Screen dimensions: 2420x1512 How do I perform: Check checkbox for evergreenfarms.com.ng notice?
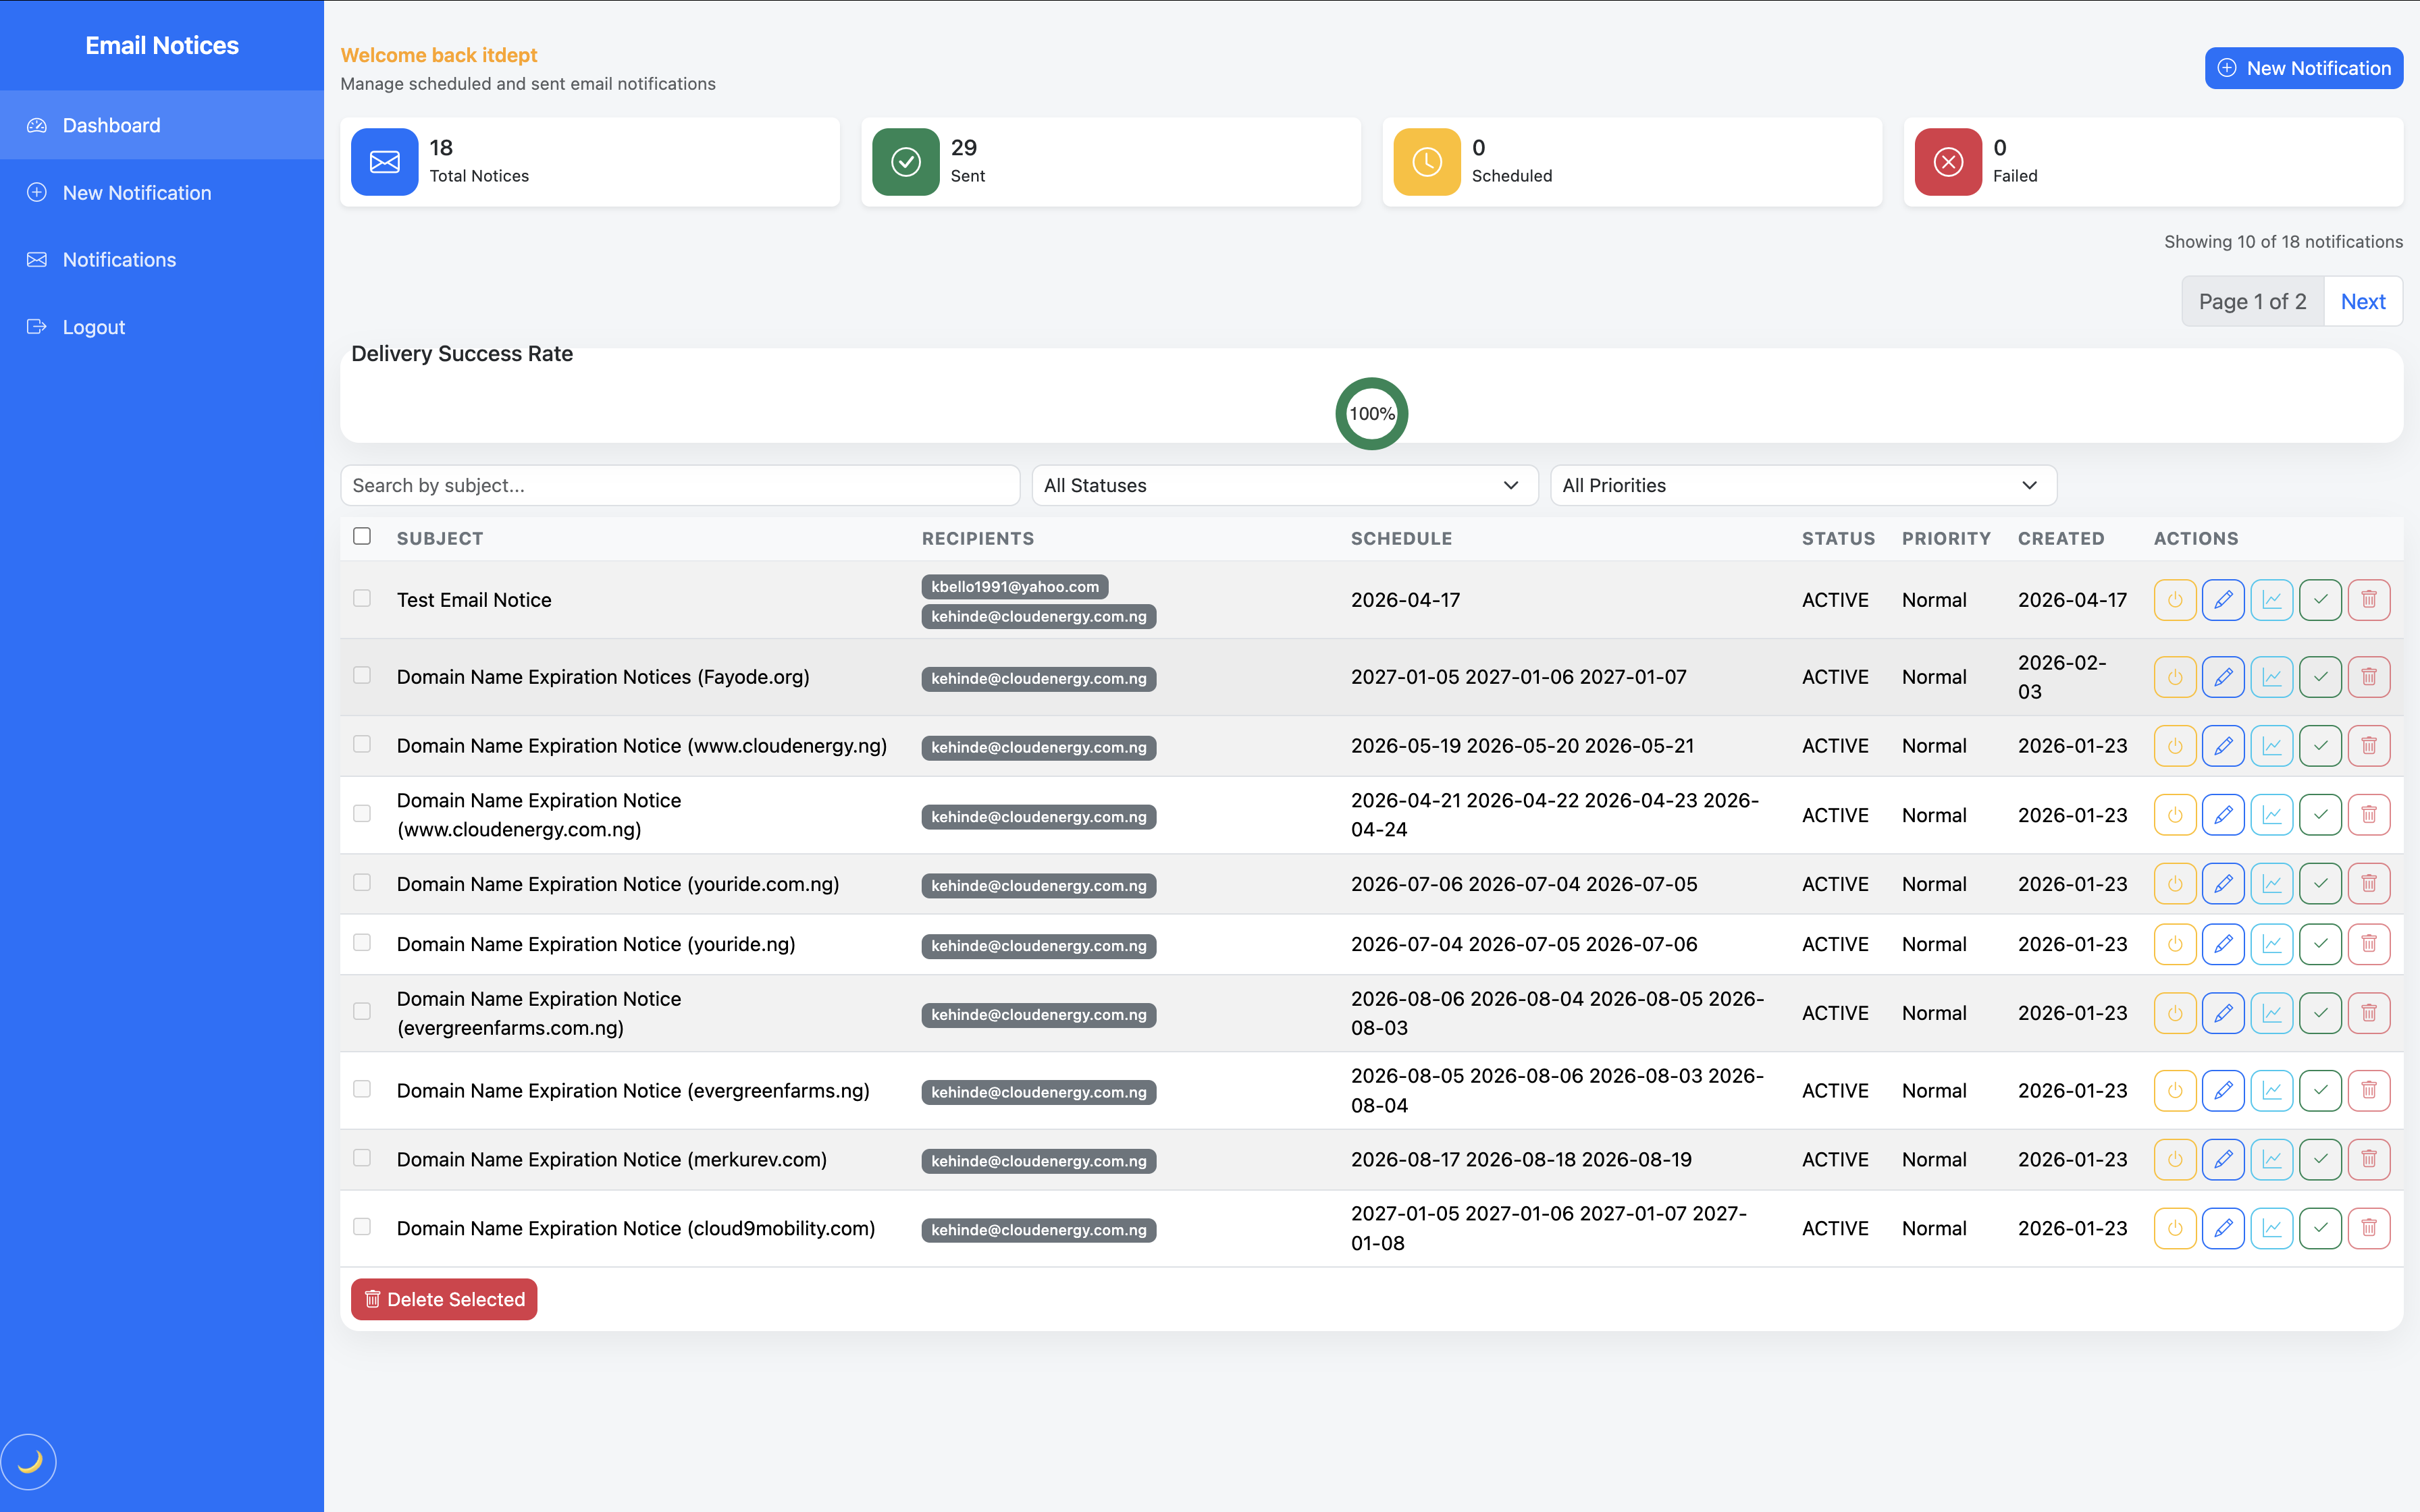pos(362,1011)
